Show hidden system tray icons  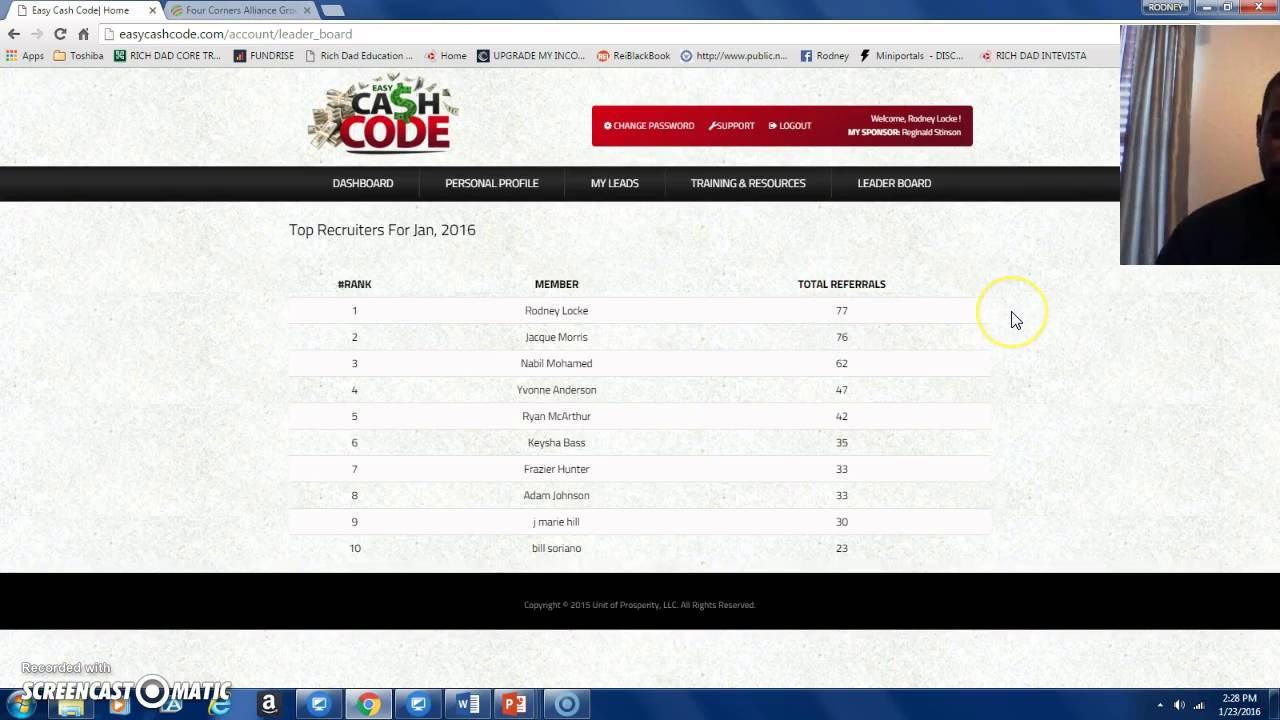click(1160, 705)
